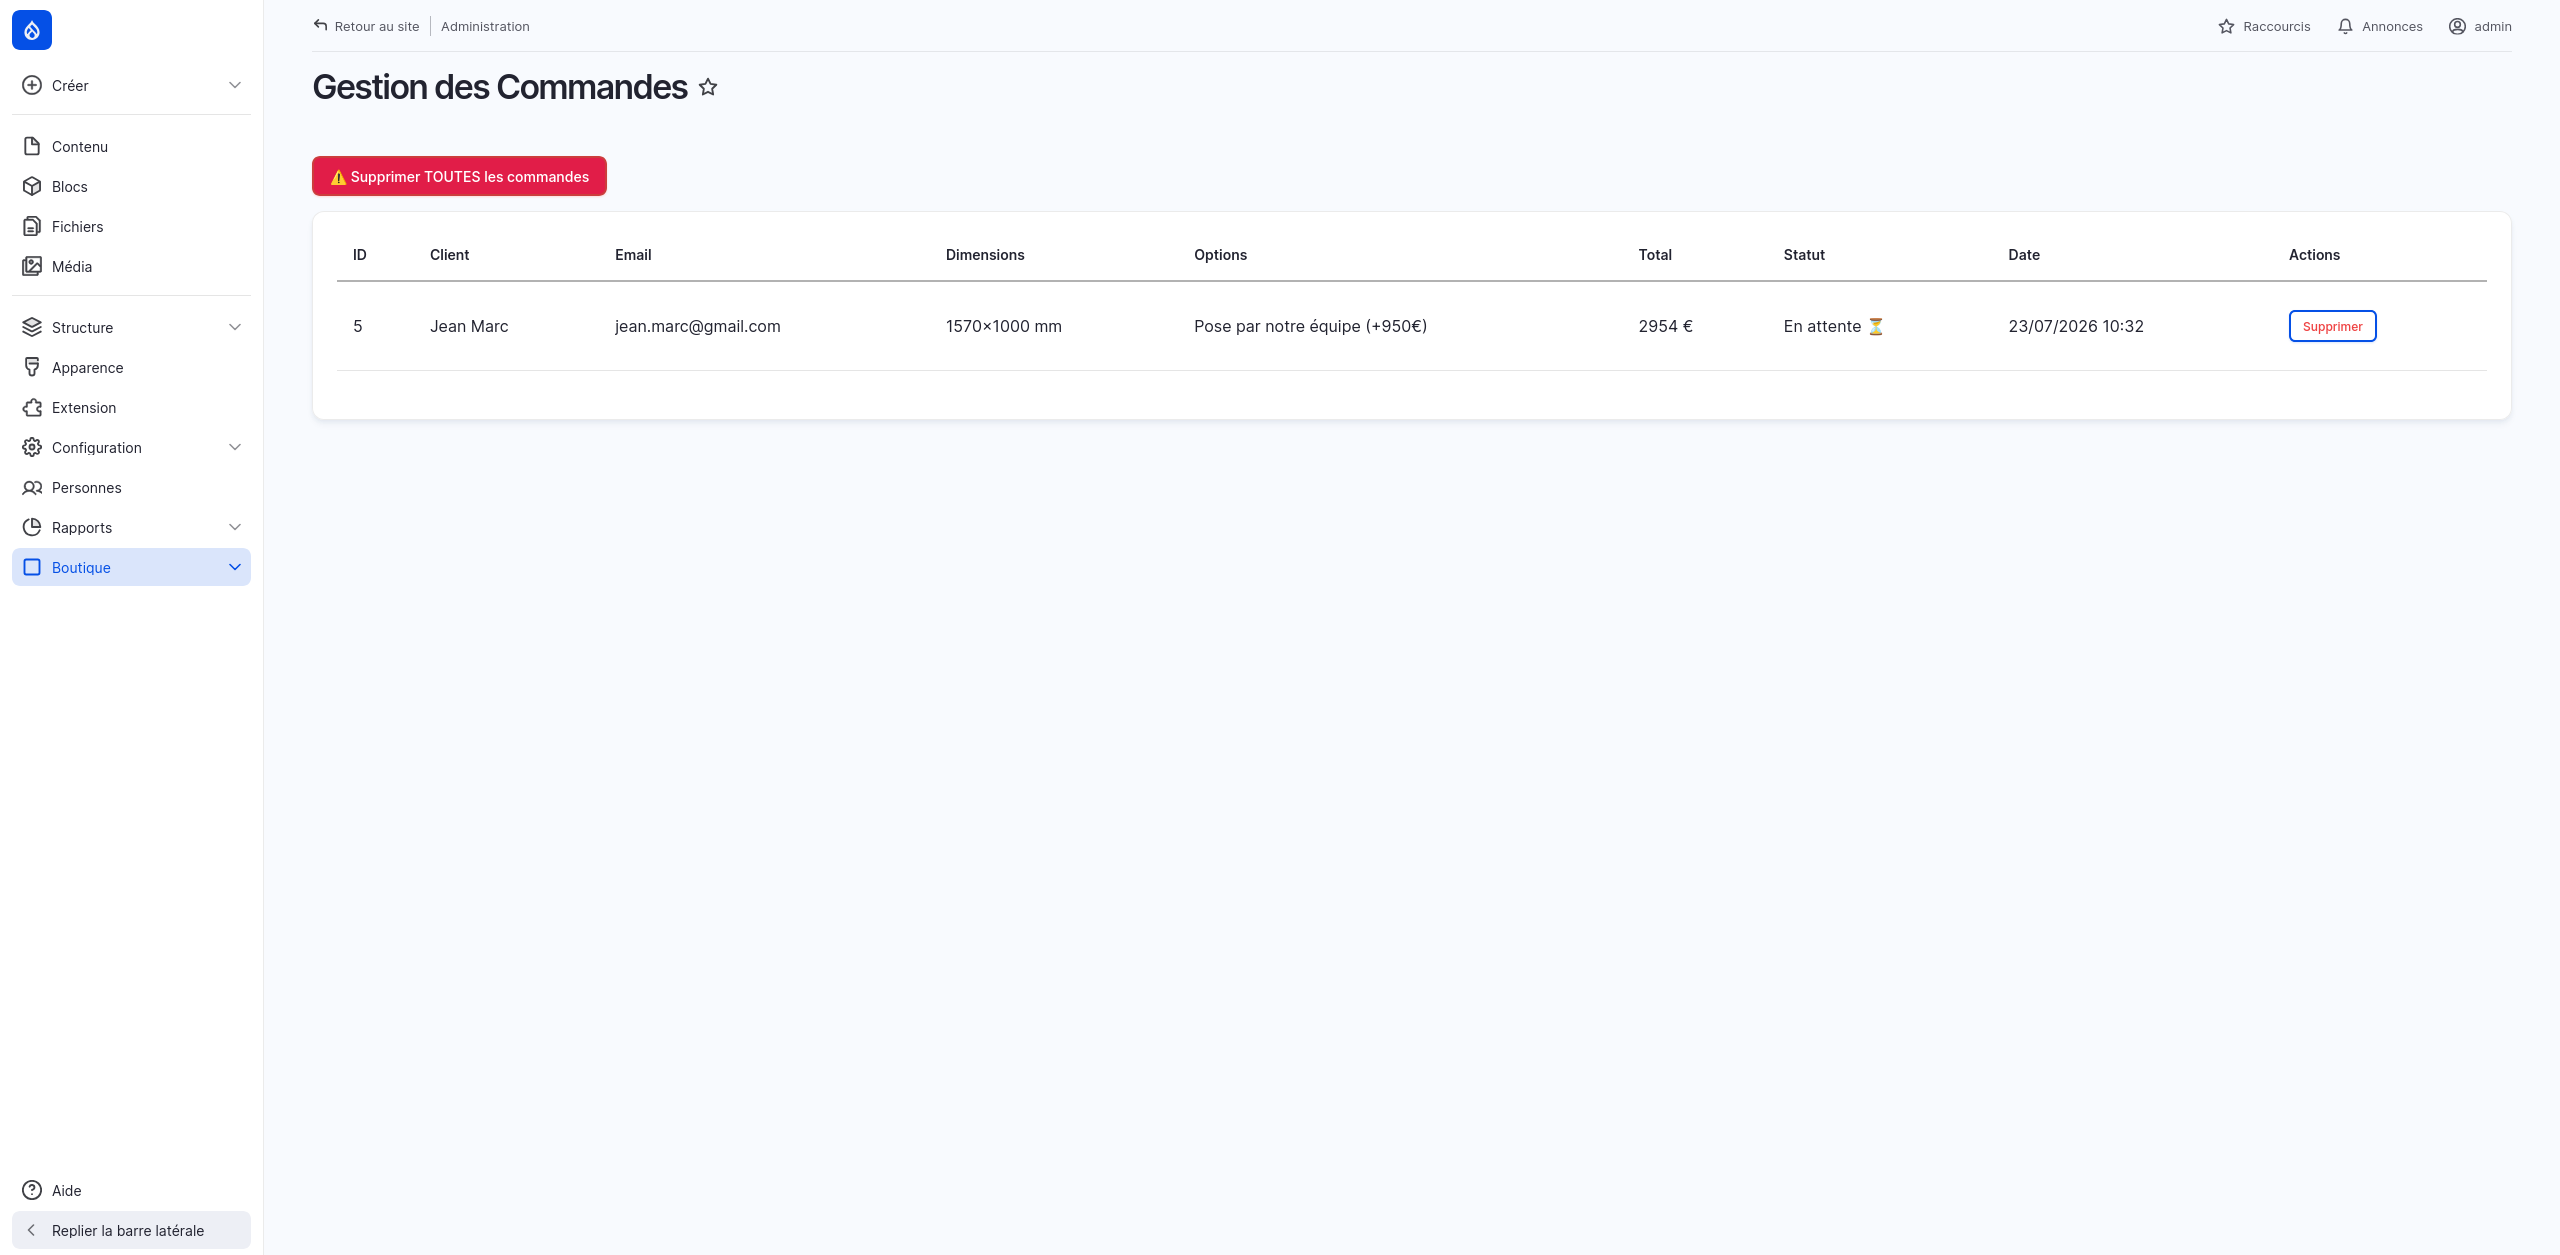Click the Apparence paintbrush icon
This screenshot has width=2560, height=1255.
click(x=32, y=367)
